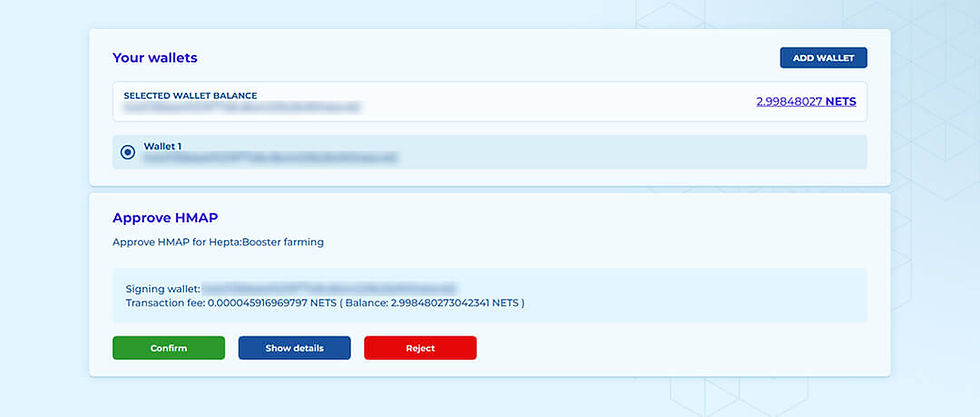Click the Your wallets heading
The width and height of the screenshot is (980, 417).
pyautogui.click(x=155, y=58)
